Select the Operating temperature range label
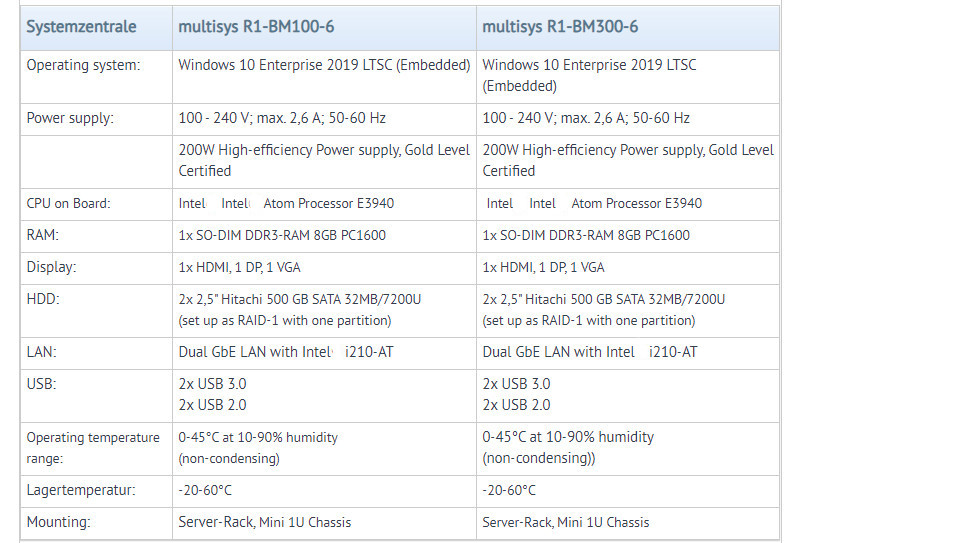 [x=93, y=448]
